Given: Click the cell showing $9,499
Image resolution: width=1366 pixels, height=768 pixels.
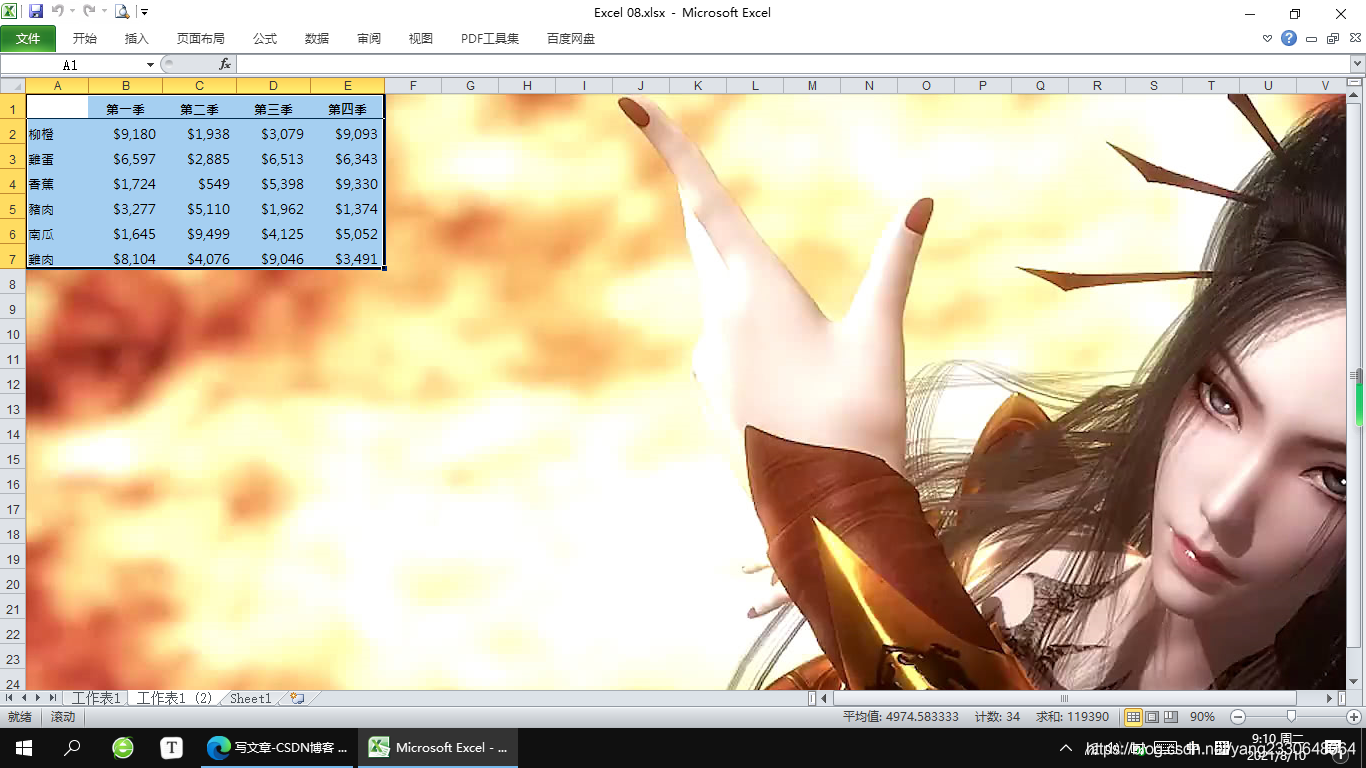Looking at the screenshot, I should (199, 234).
